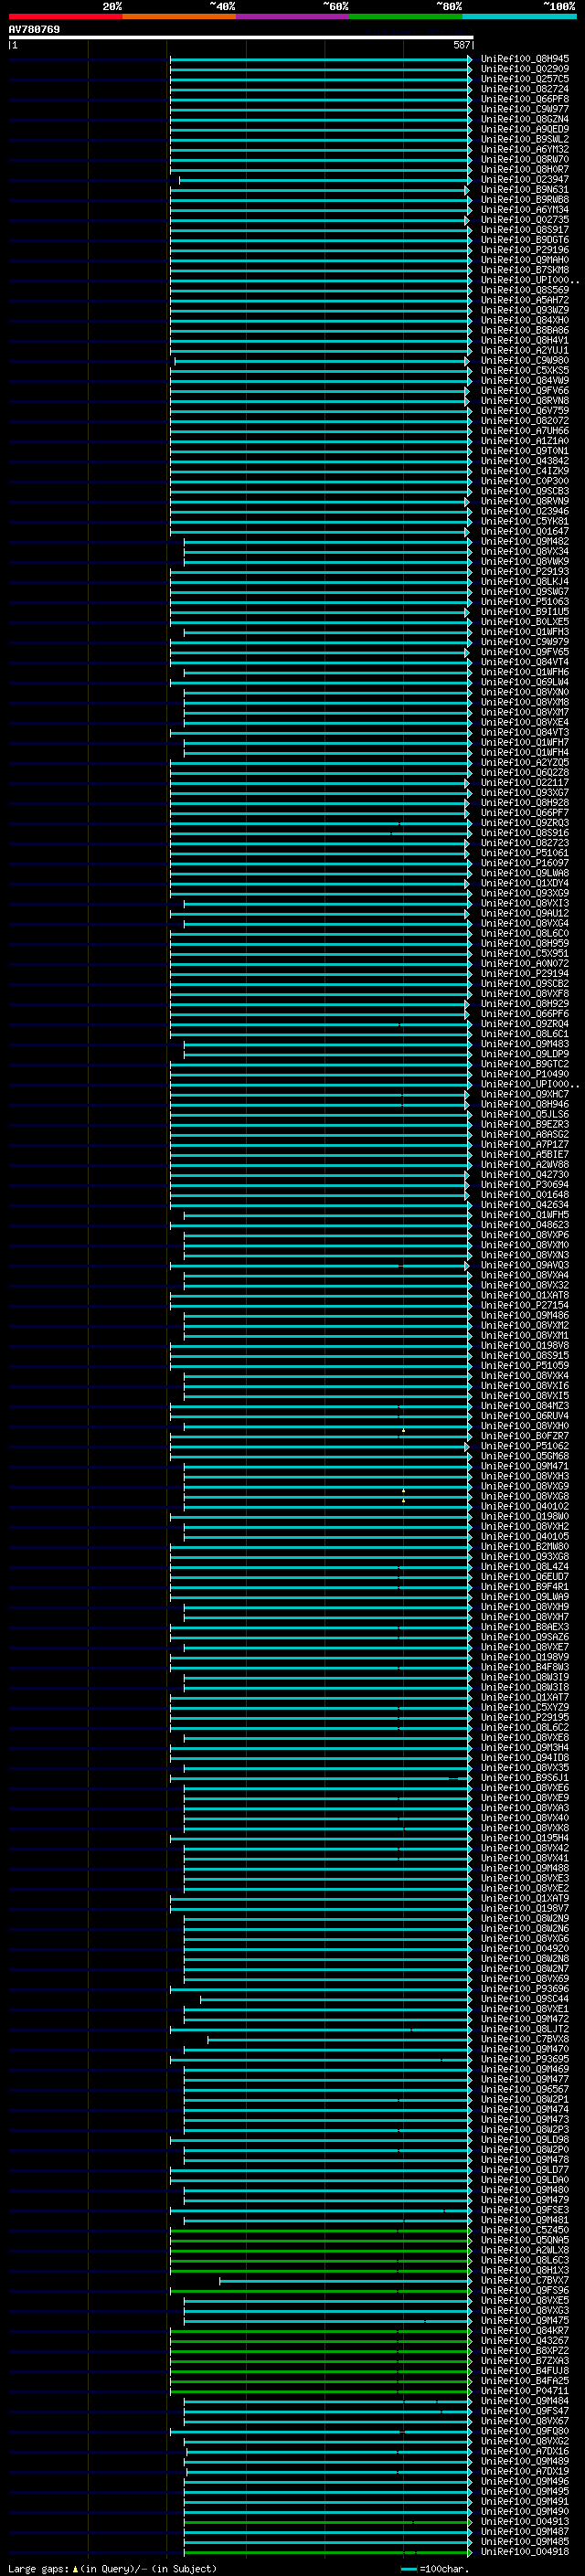Open the UniRef100_P51059 entry
The image size is (585, 2576).
coord(524,1365)
